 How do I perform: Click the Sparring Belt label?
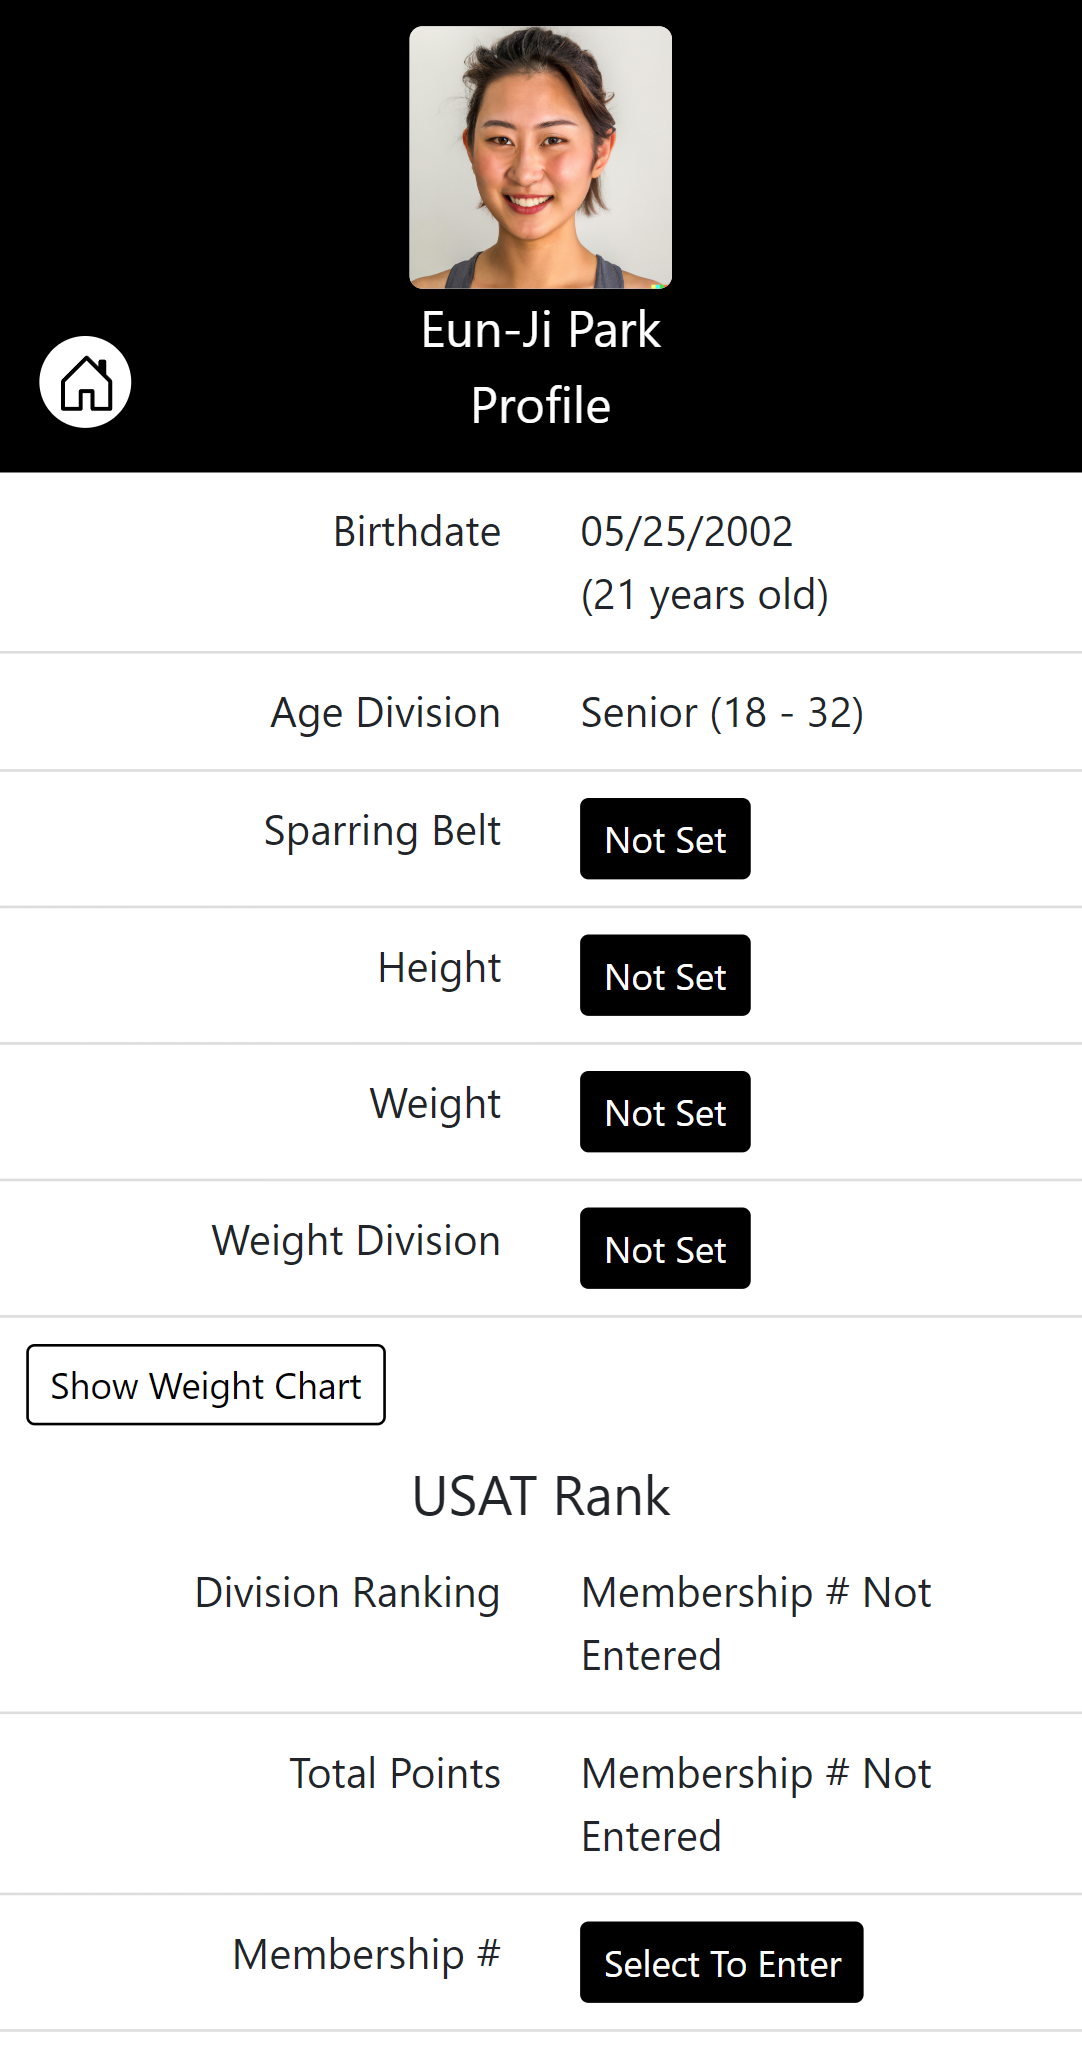click(382, 831)
